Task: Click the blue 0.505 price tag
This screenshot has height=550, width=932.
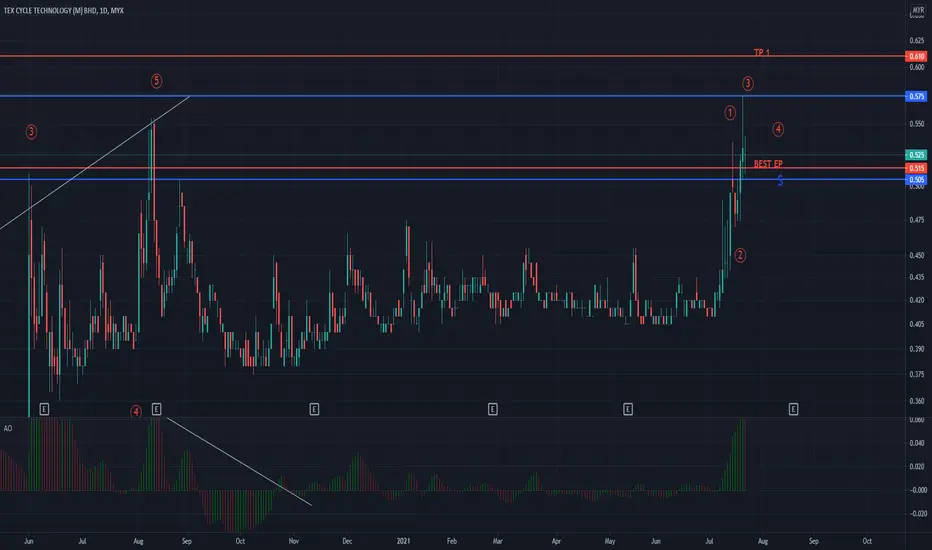Action: tap(916, 180)
